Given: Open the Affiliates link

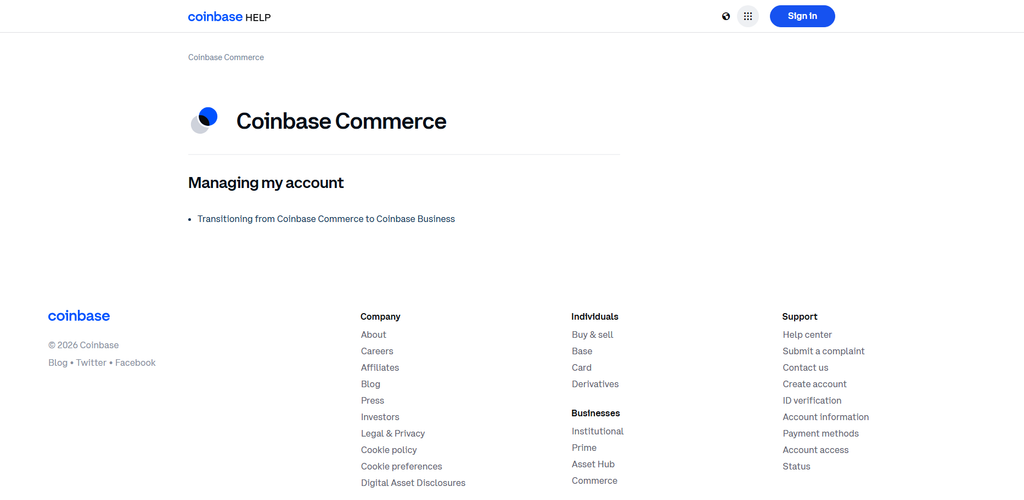Looking at the screenshot, I should [379, 367].
